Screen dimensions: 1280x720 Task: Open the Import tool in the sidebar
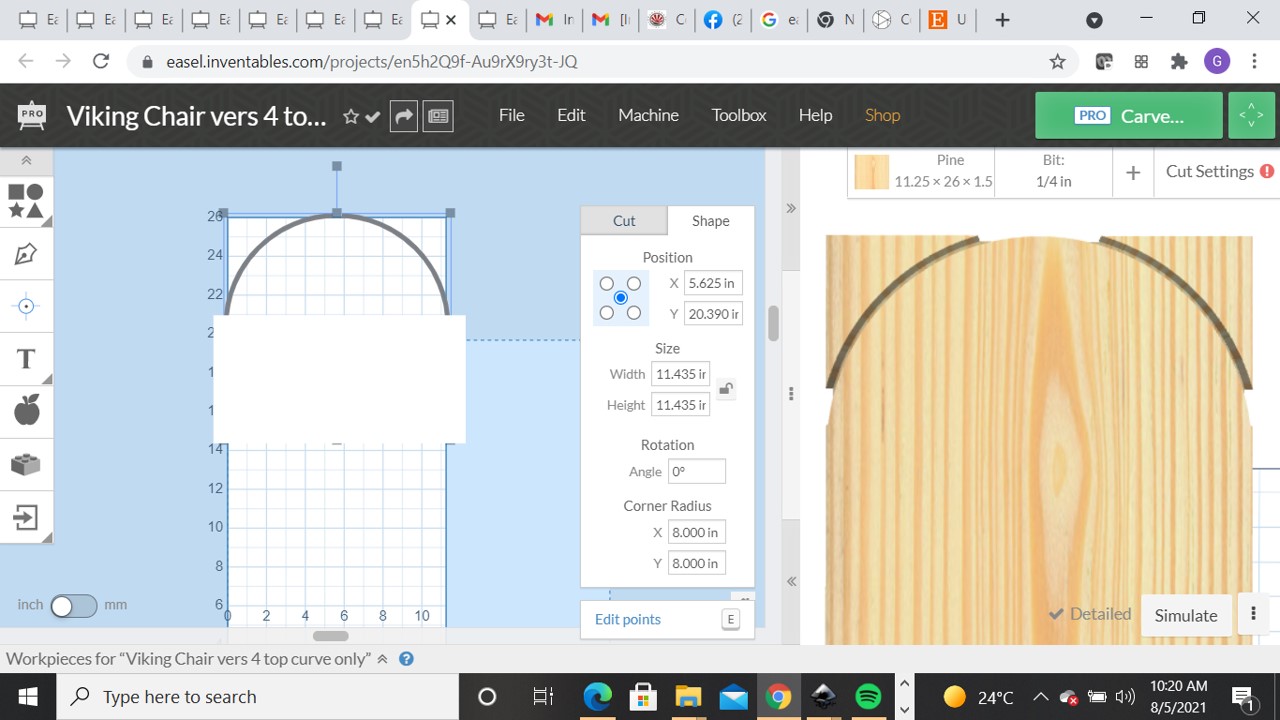click(x=26, y=517)
